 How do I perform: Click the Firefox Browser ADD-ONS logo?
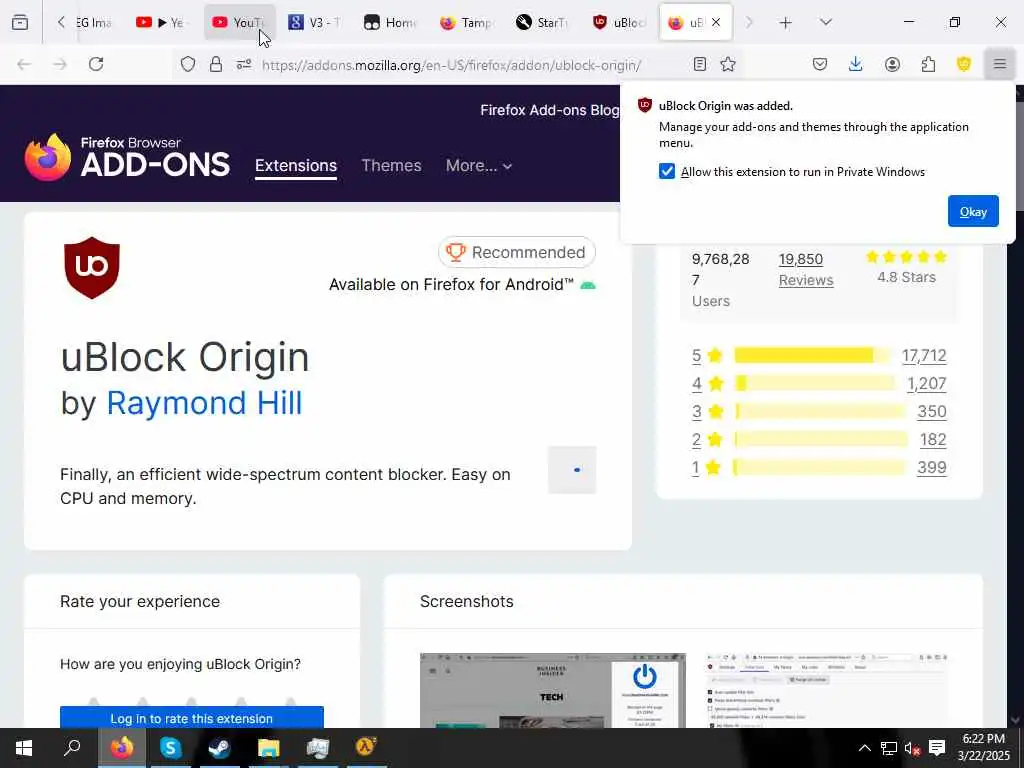click(127, 157)
